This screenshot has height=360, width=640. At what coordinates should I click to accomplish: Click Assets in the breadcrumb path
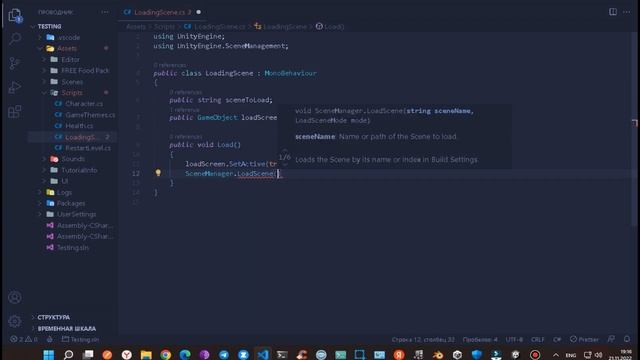136,27
